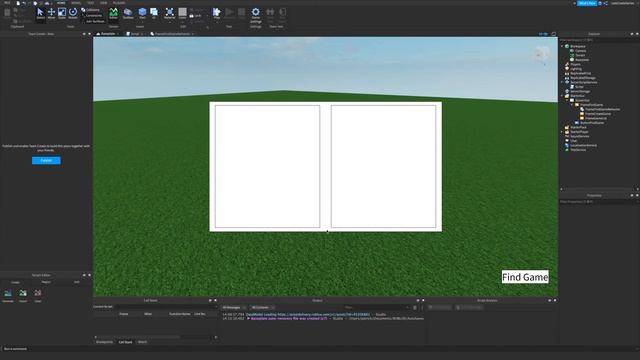Open the UI insert tool
This screenshot has width=640, height=360.
(x=154, y=13)
